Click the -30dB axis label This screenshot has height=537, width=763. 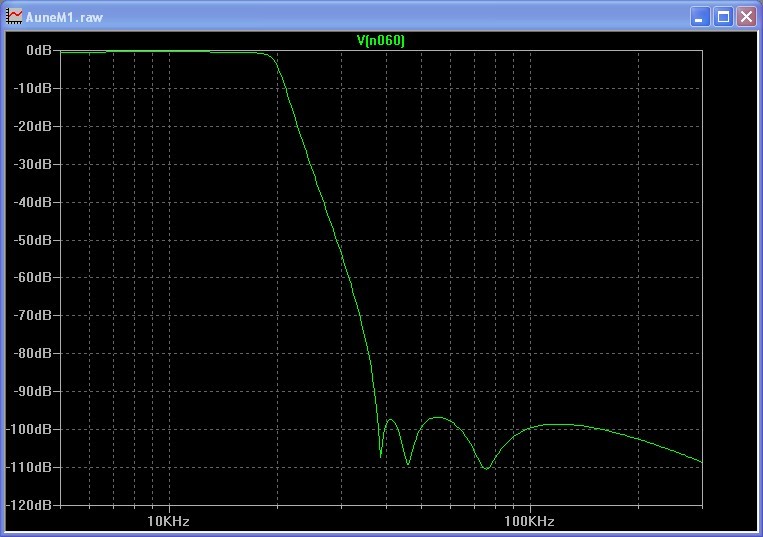tap(33, 164)
